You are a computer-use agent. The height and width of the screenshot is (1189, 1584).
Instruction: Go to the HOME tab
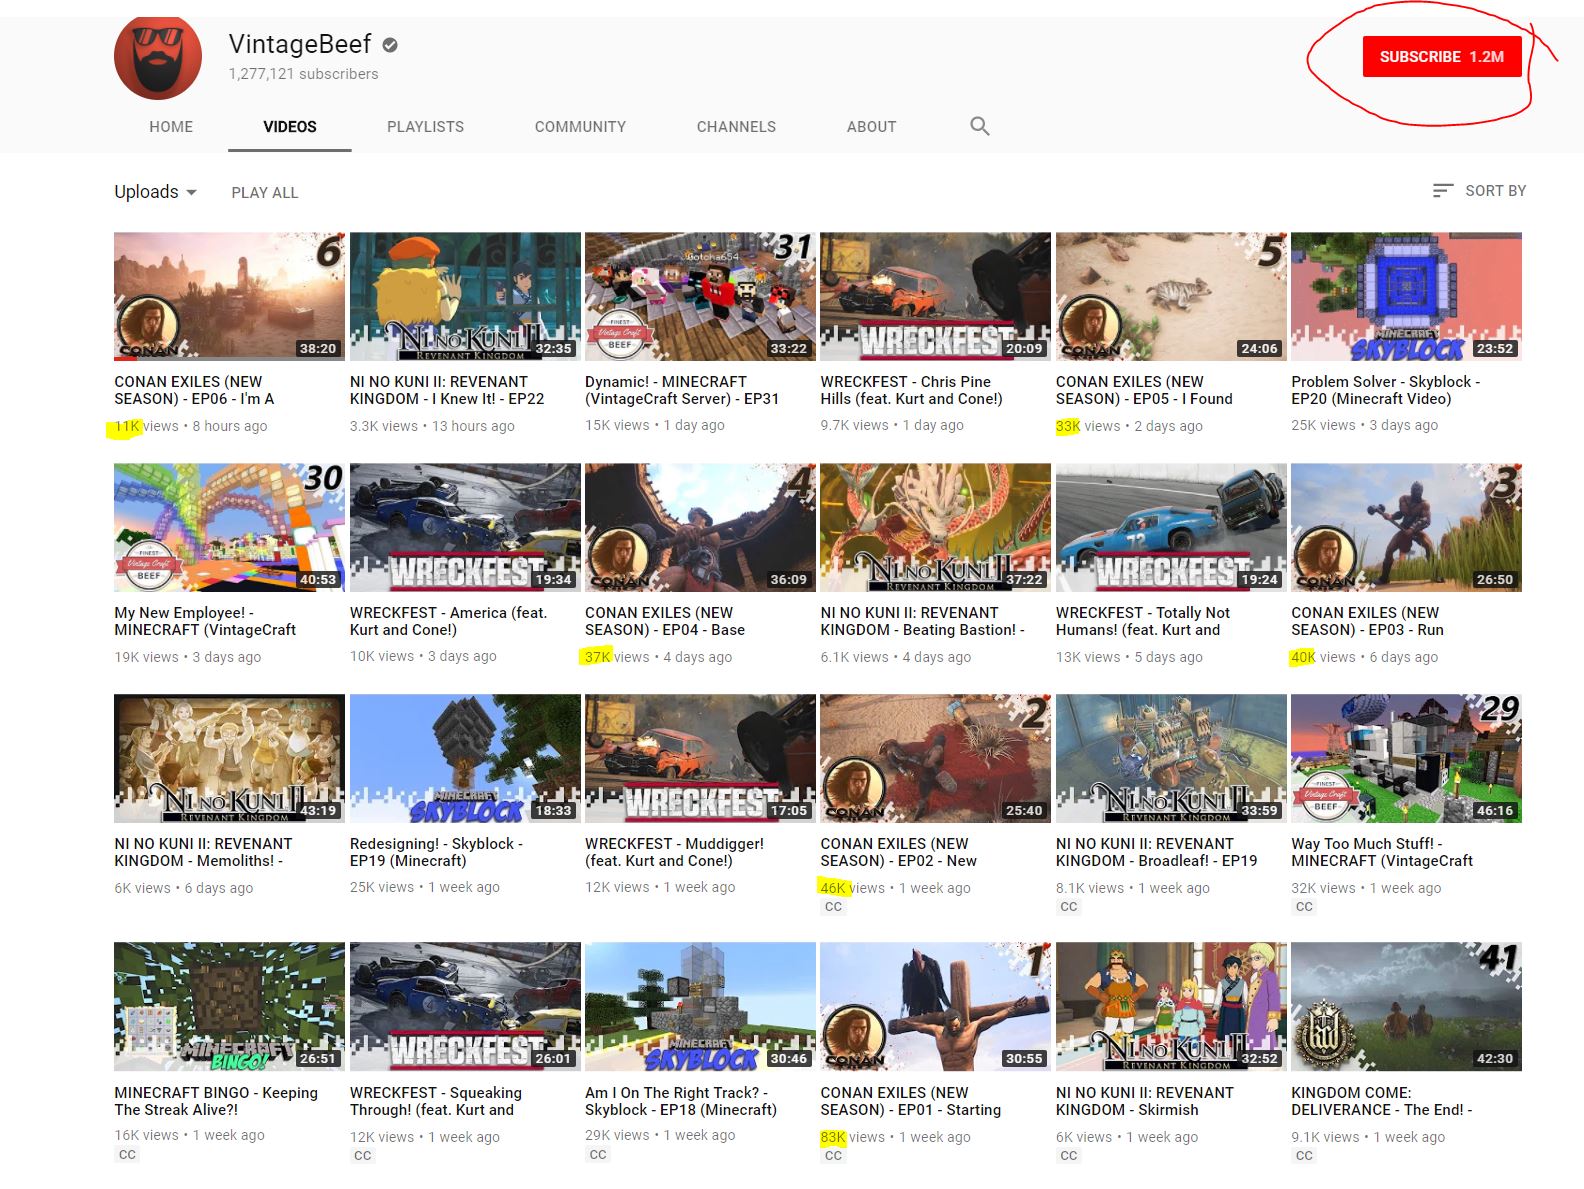point(171,127)
